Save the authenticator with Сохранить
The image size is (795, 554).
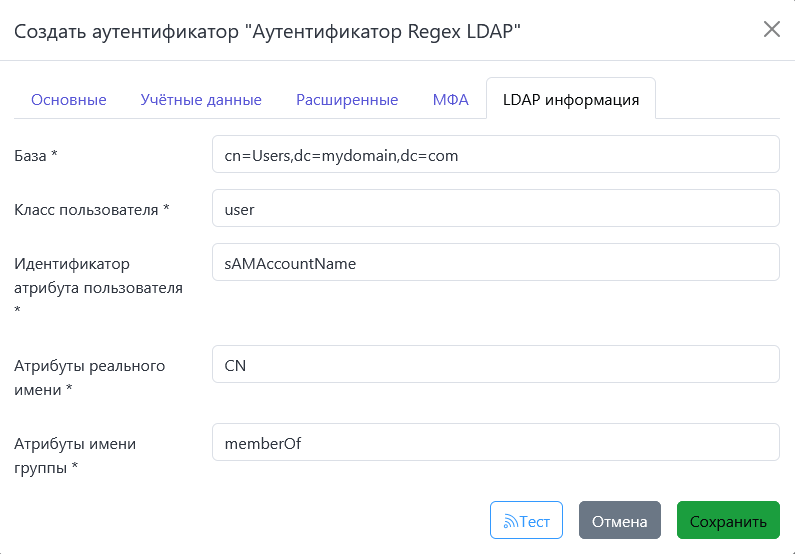tap(727, 521)
